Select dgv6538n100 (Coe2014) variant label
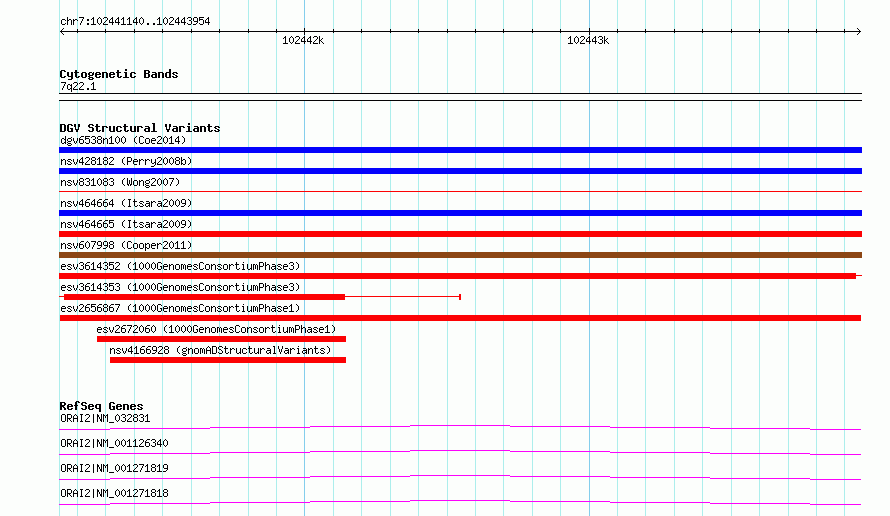 [x=123, y=140]
